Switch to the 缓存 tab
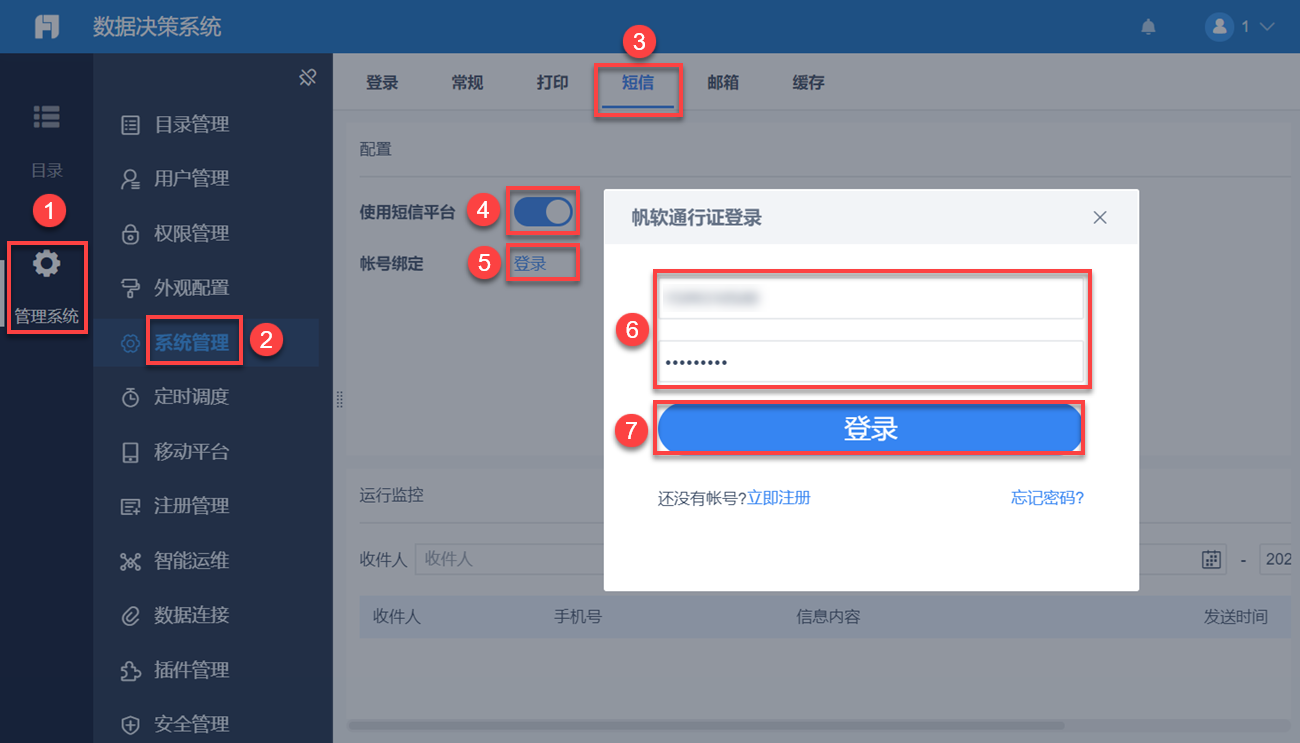This screenshot has height=743, width=1300. pyautogui.click(x=808, y=83)
